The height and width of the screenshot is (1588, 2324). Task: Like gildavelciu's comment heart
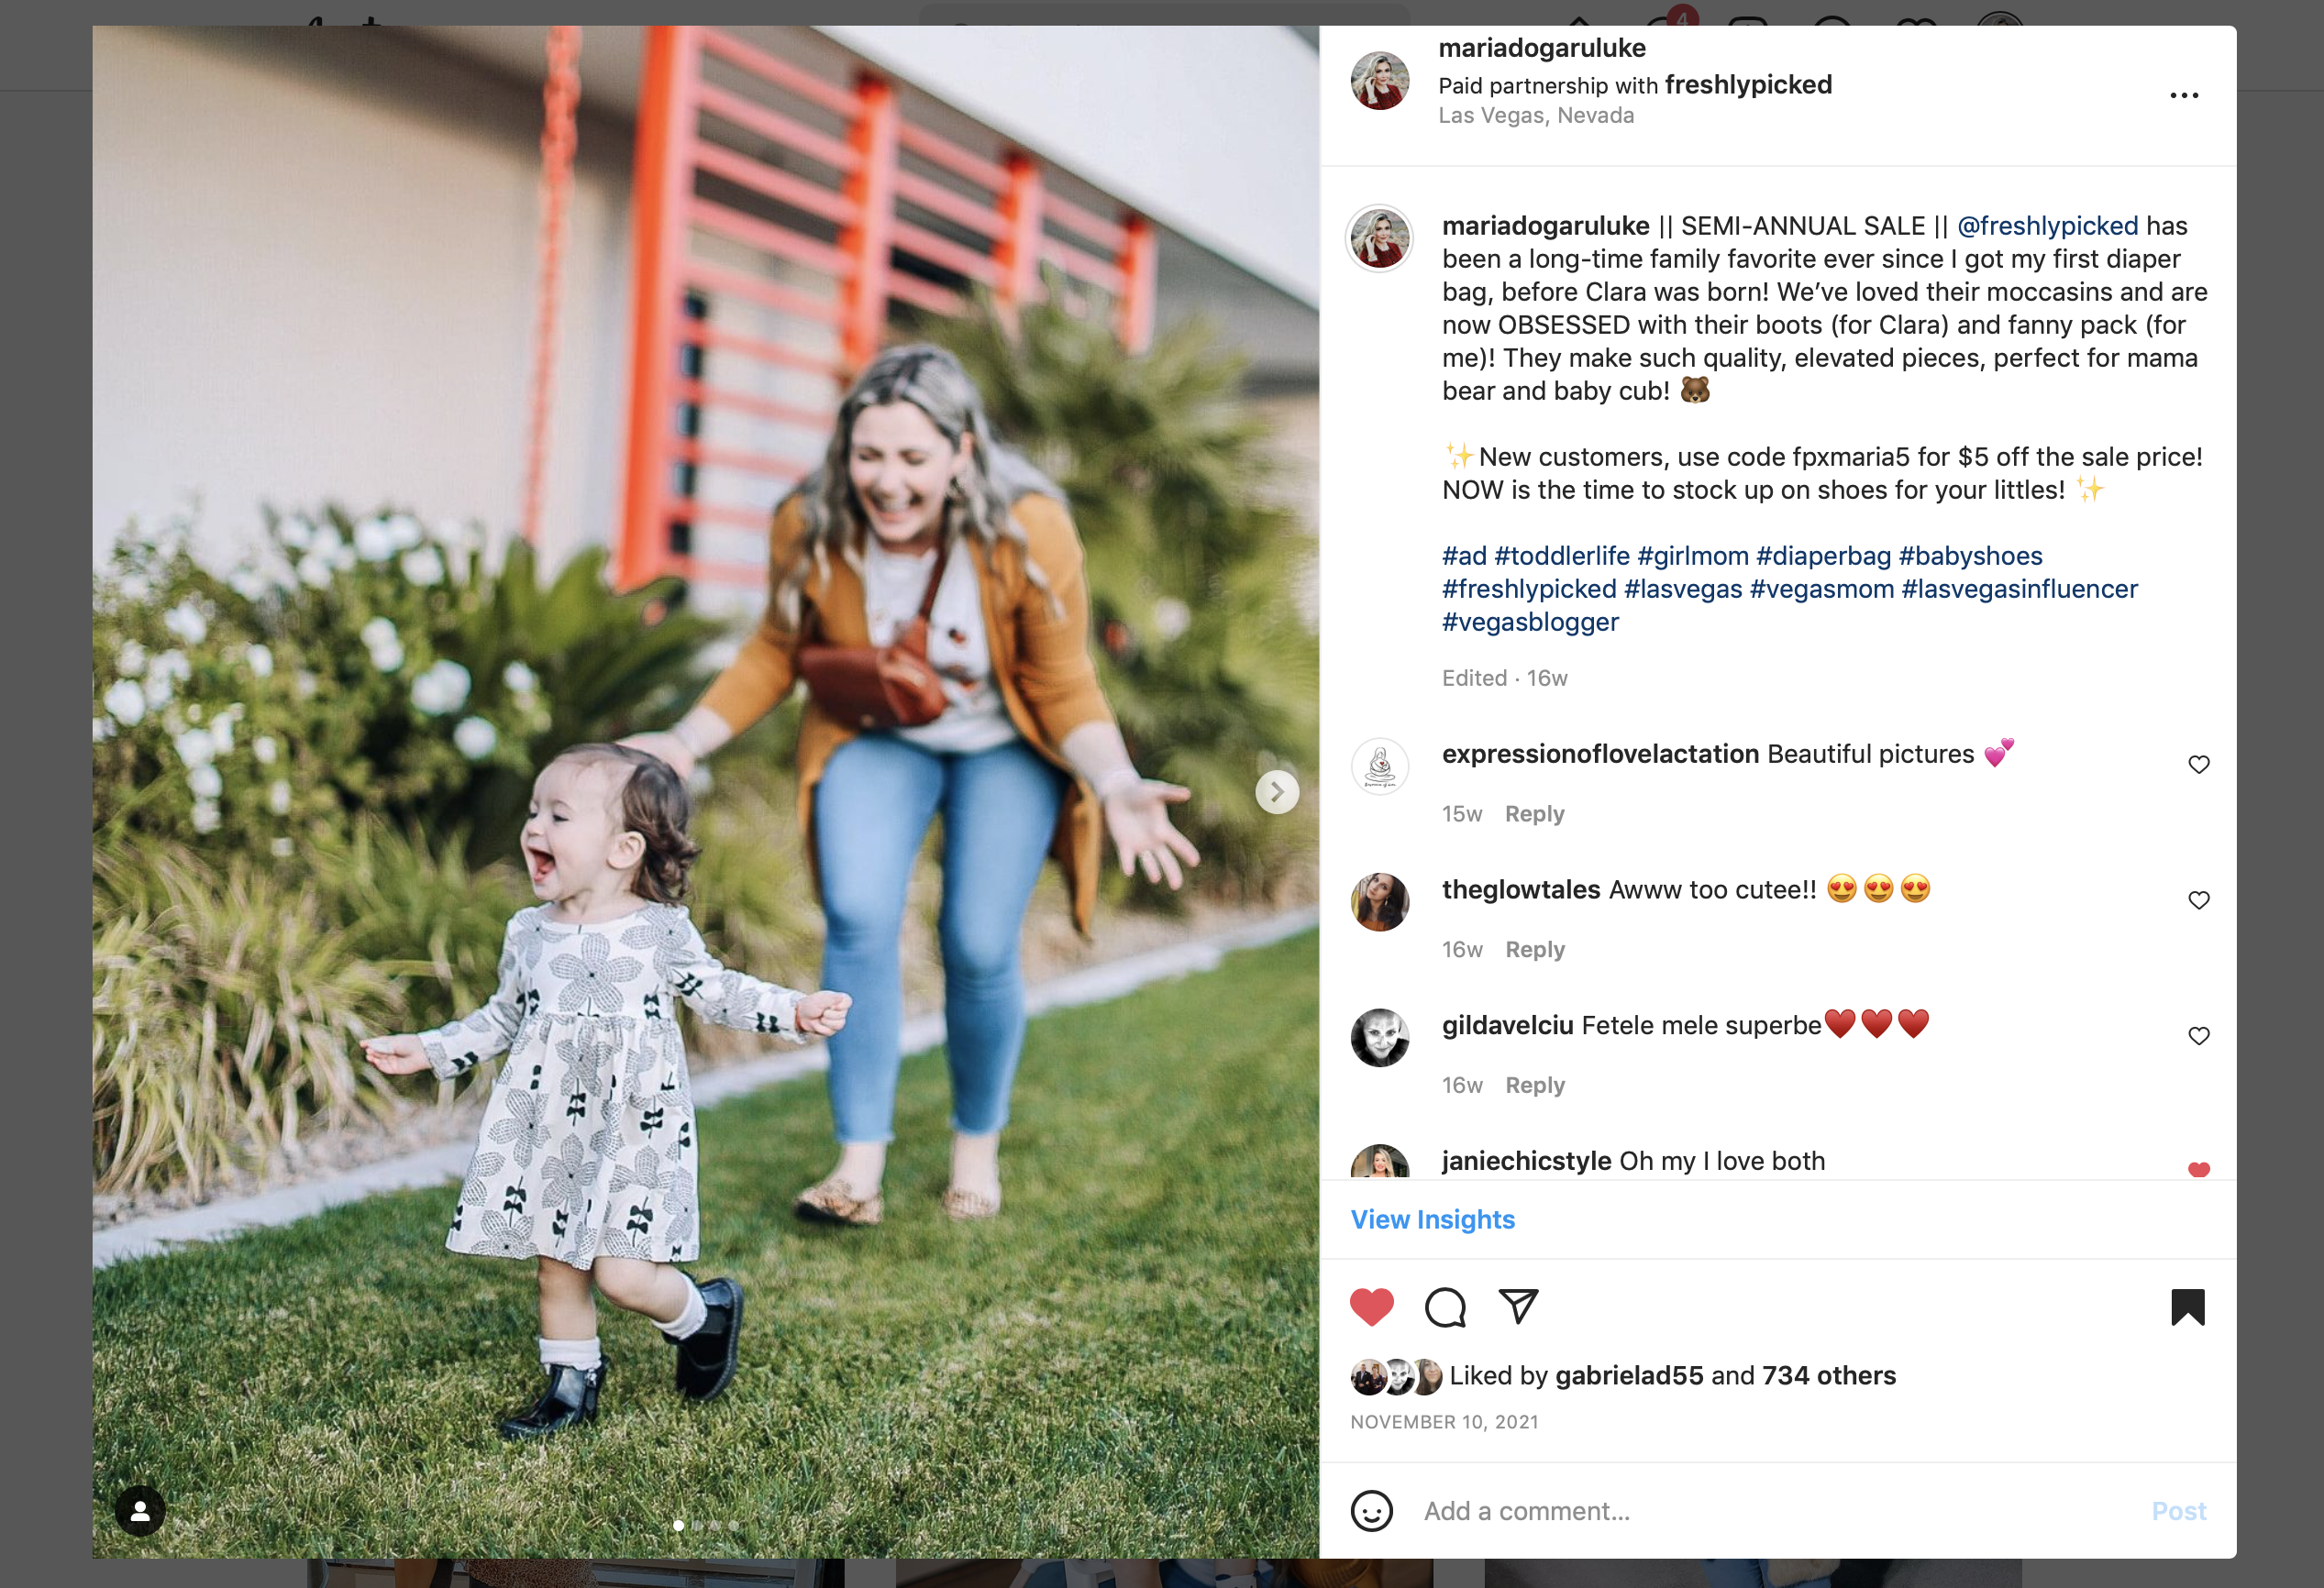pyautogui.click(x=2198, y=1036)
